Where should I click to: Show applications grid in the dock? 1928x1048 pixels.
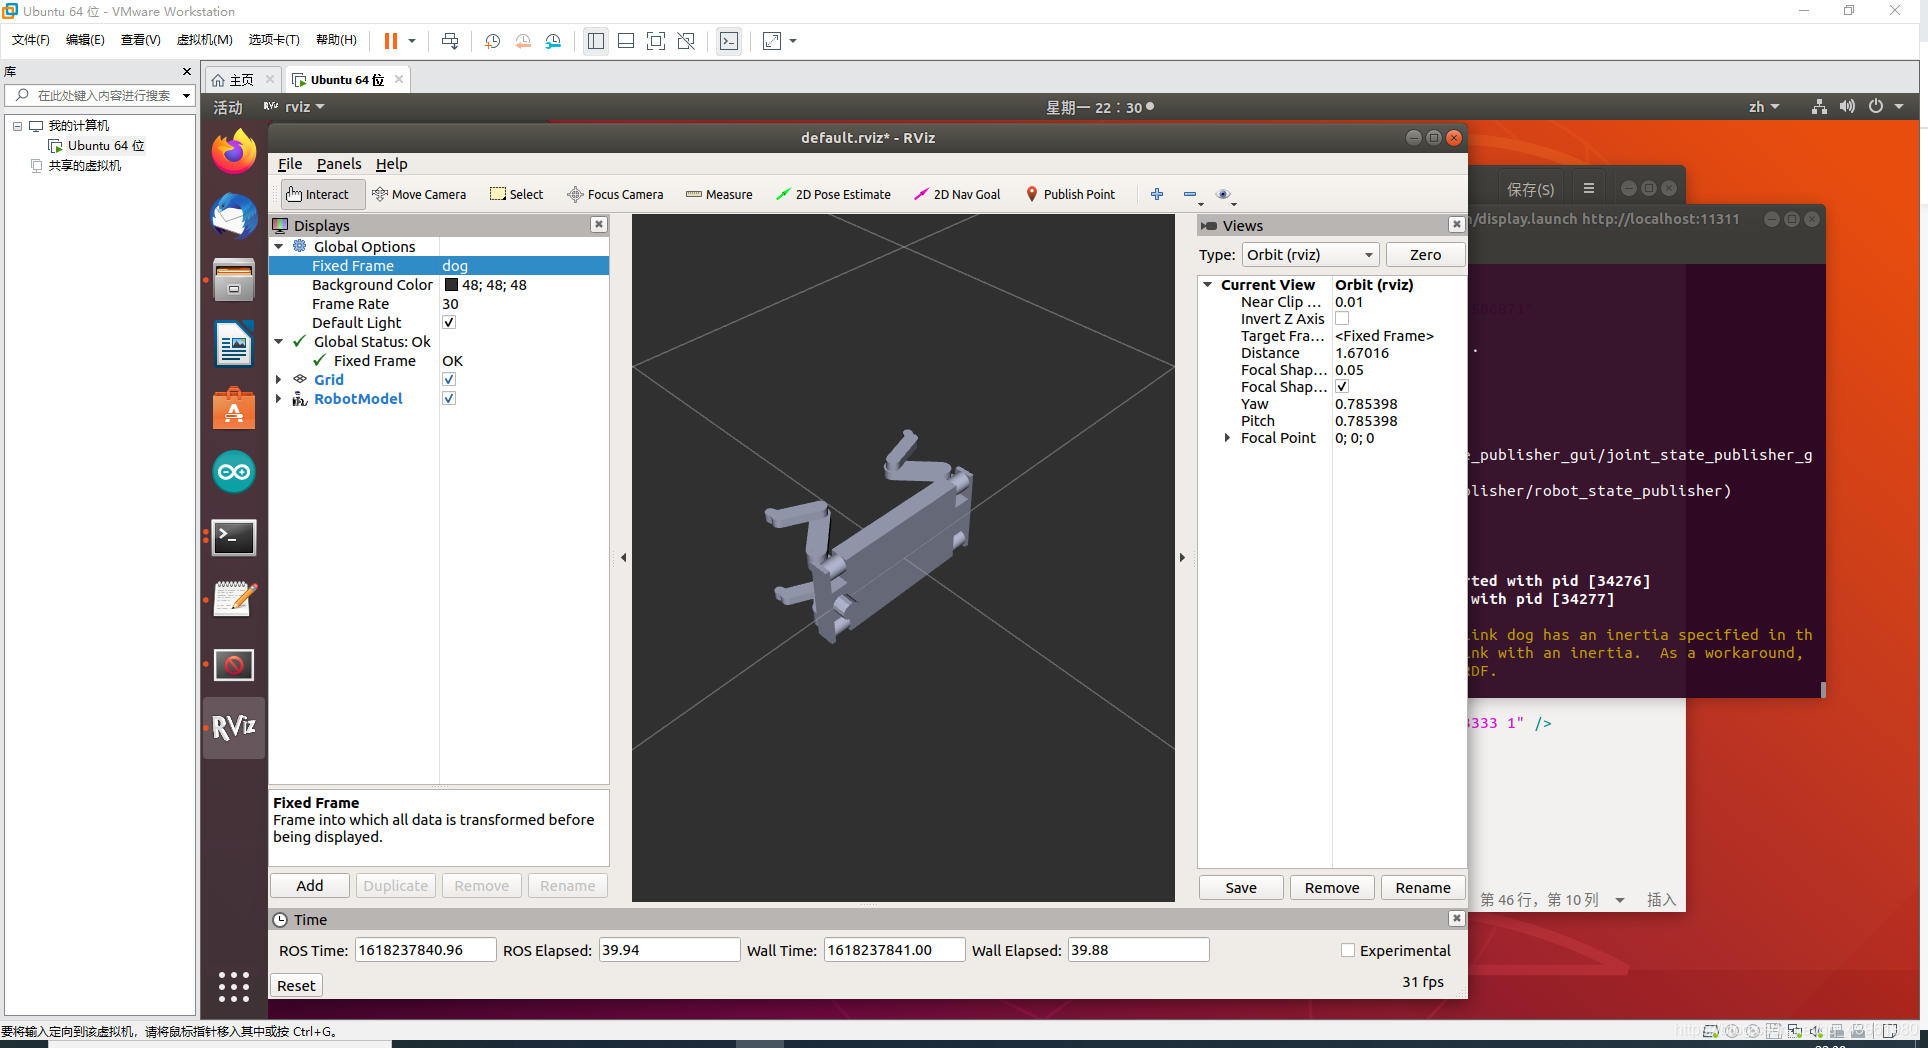point(234,987)
